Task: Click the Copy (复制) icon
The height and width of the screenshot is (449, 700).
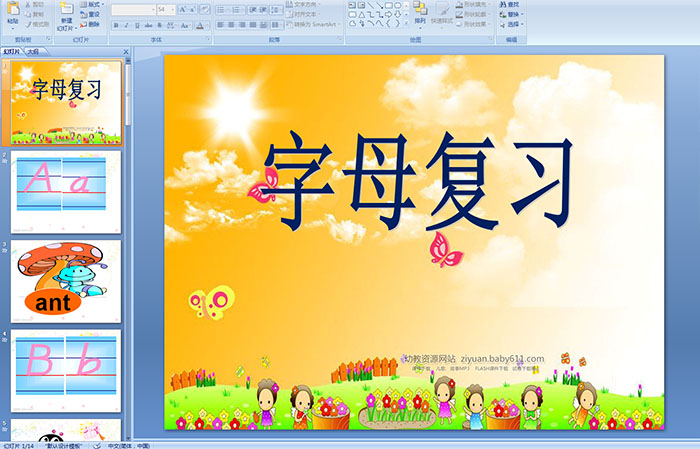Action: click(x=27, y=14)
